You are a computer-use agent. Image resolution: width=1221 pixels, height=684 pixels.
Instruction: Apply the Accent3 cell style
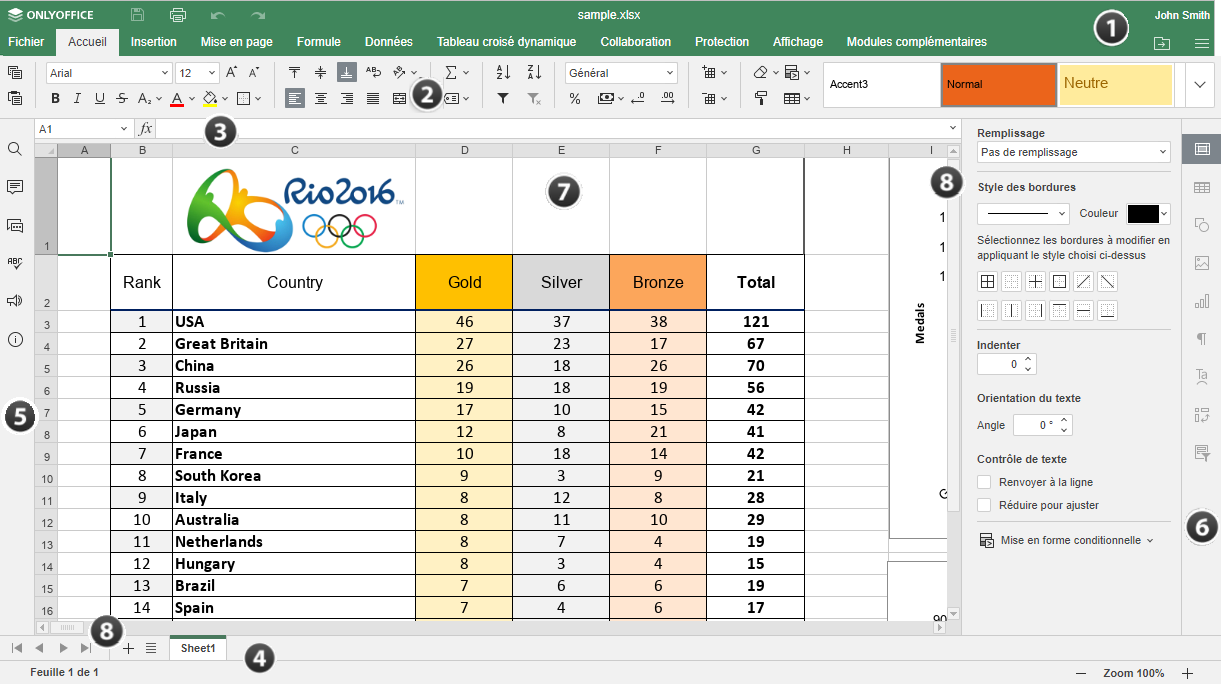click(x=881, y=85)
